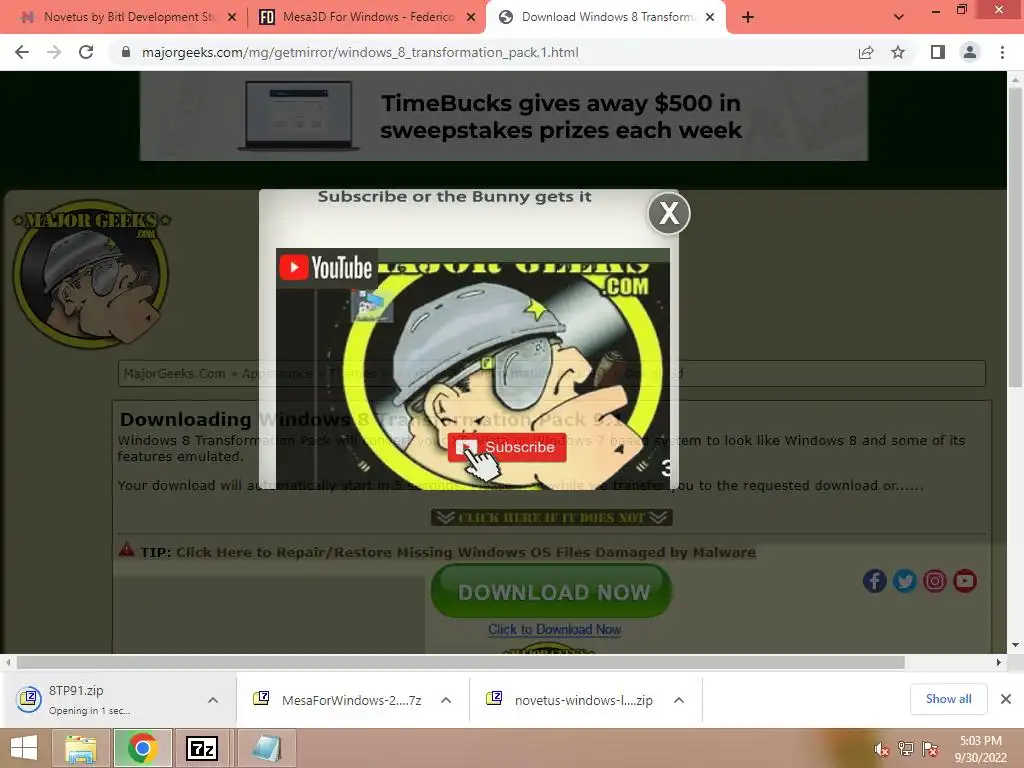Close the Download Windows 8 tab

pos(710,18)
